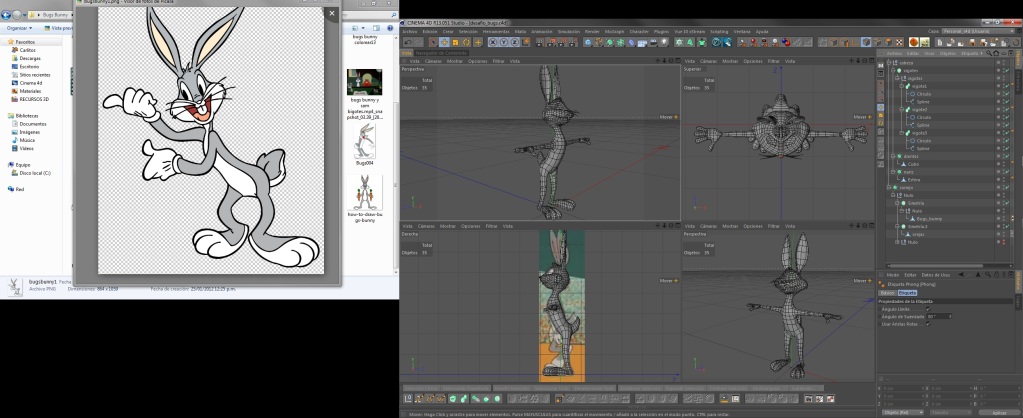This screenshot has height=418, width=1023.
Task: Collapse the cabeza object in tree
Action: click(x=889, y=63)
